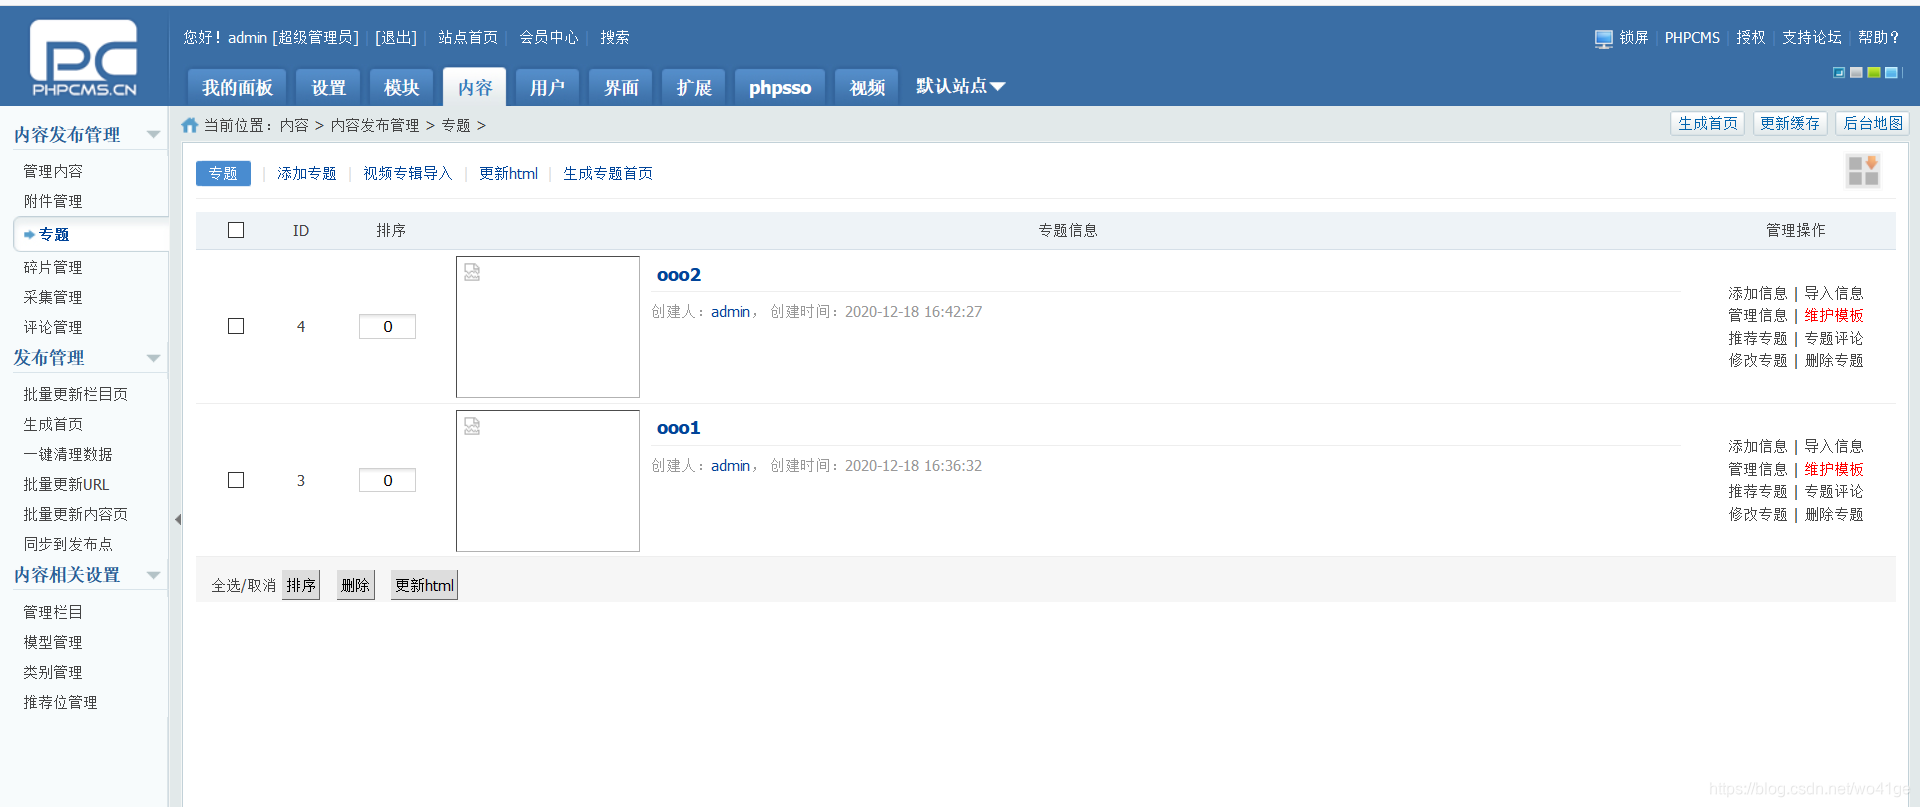Open the 添加专题 link
1920x807 pixels.
coord(307,173)
